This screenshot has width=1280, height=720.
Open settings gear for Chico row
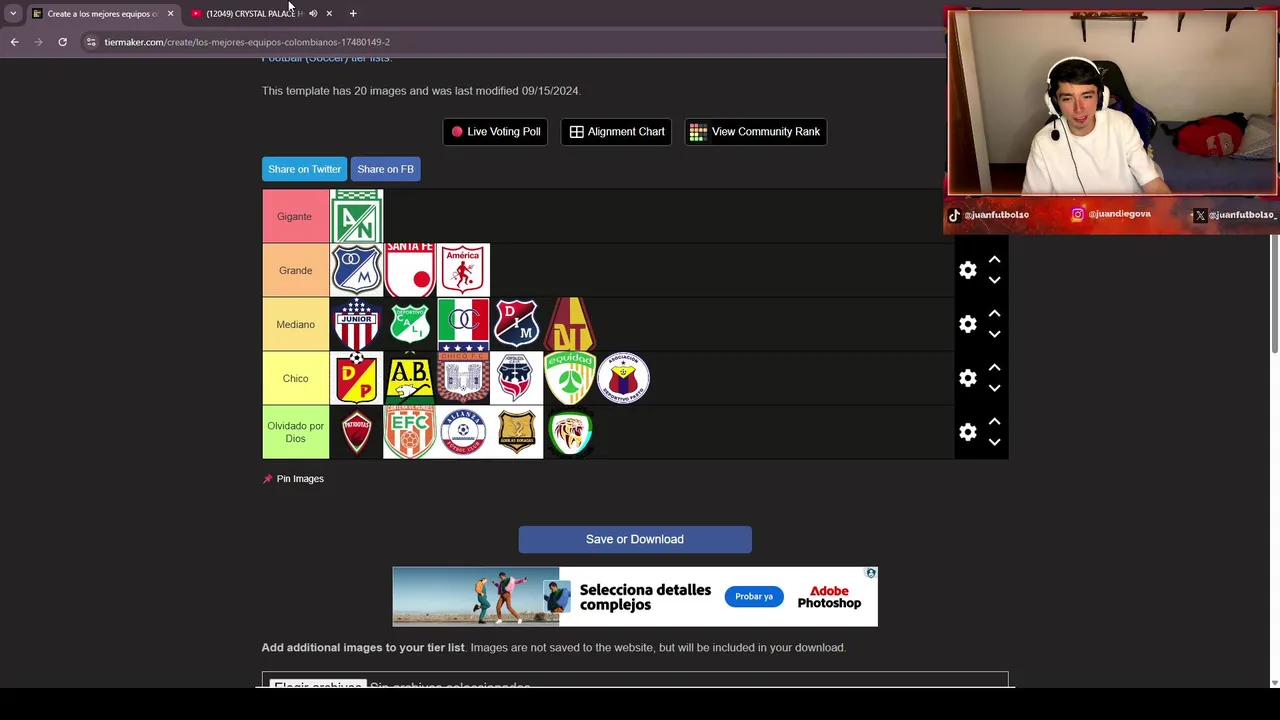click(x=968, y=378)
